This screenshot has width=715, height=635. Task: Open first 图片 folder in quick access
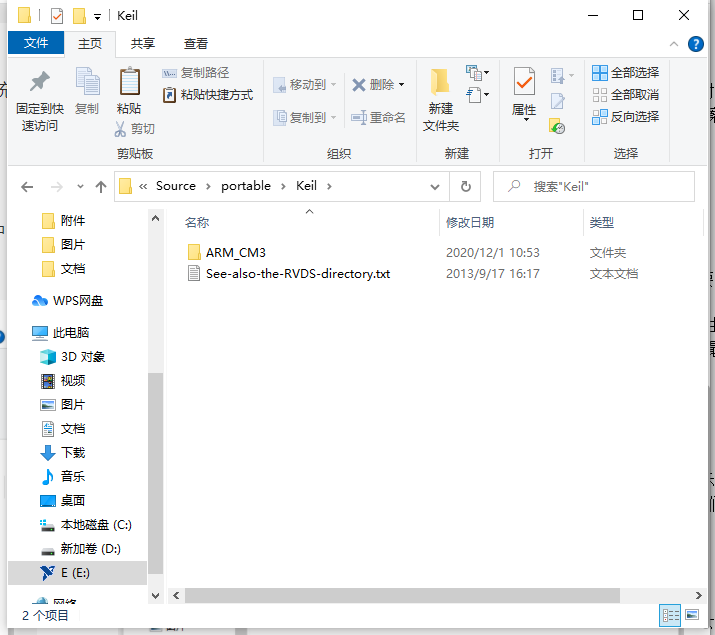click(73, 245)
